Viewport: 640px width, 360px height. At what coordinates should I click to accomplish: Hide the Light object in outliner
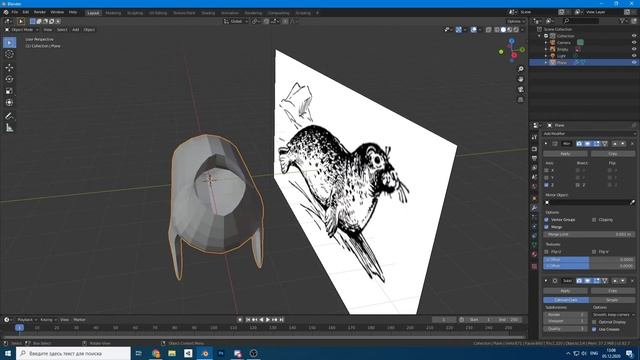point(634,56)
